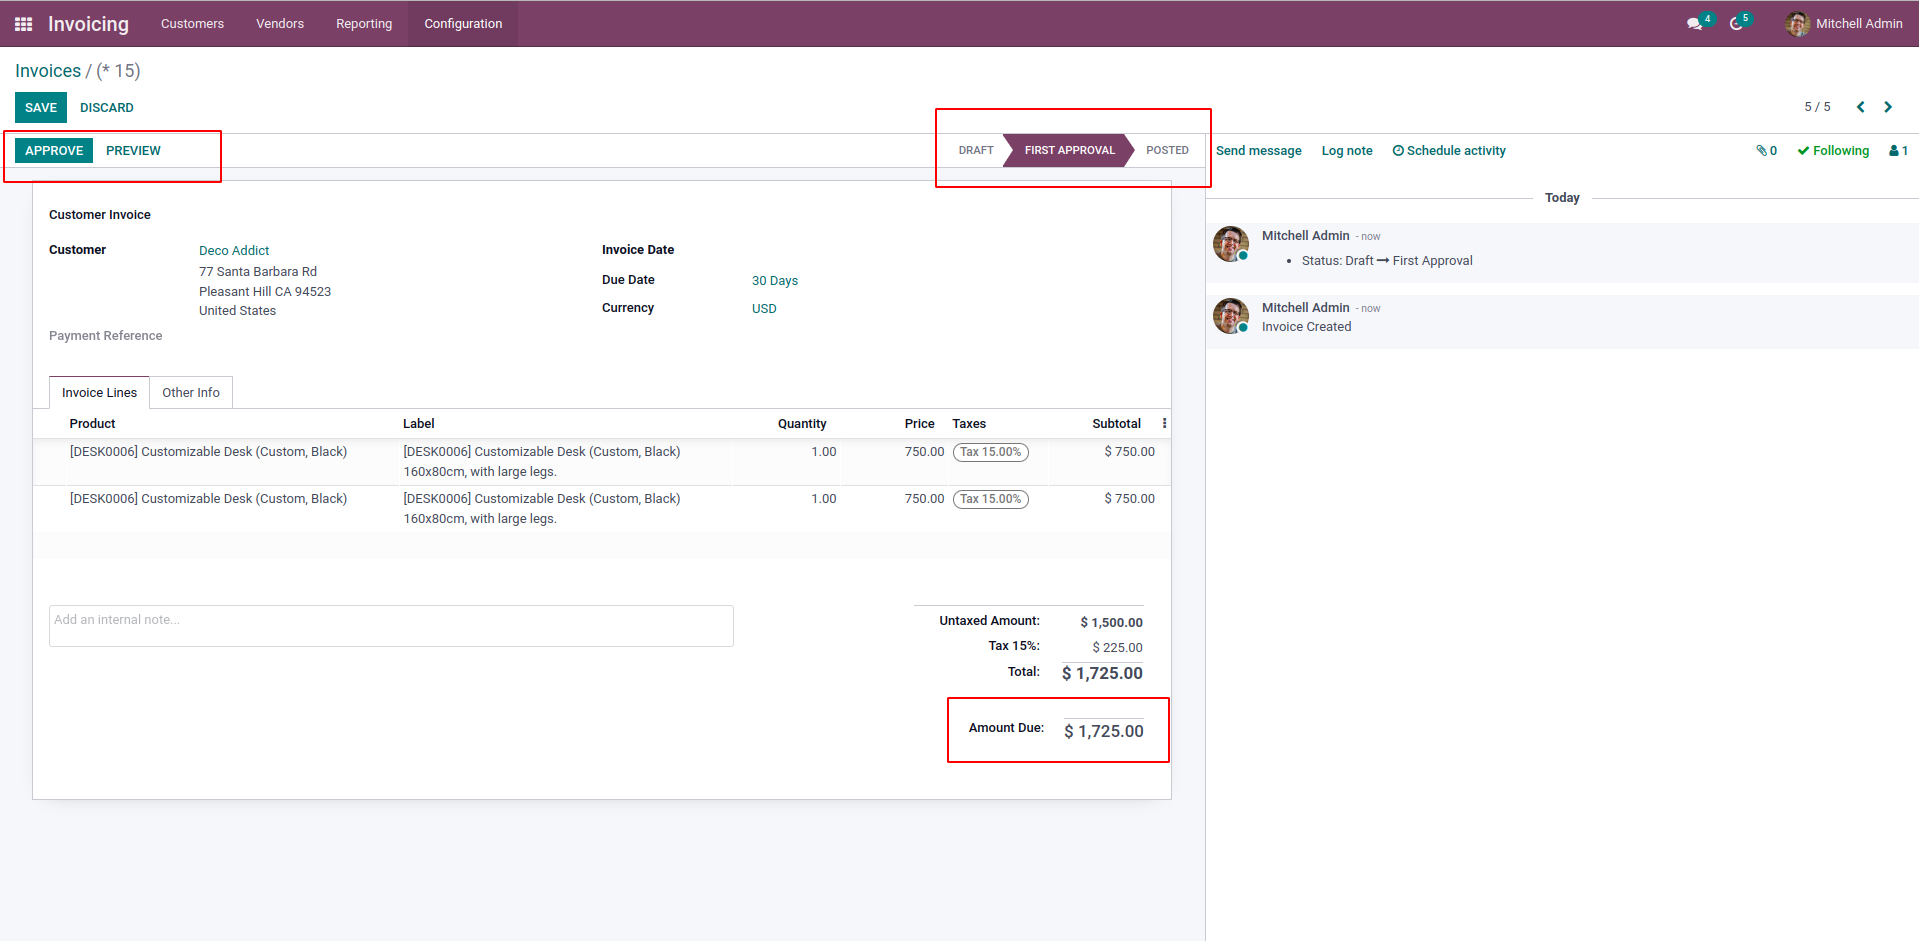Click the Tax 15% $ 225.00 value
This screenshot has width=1919, height=941.
[x=1117, y=648]
